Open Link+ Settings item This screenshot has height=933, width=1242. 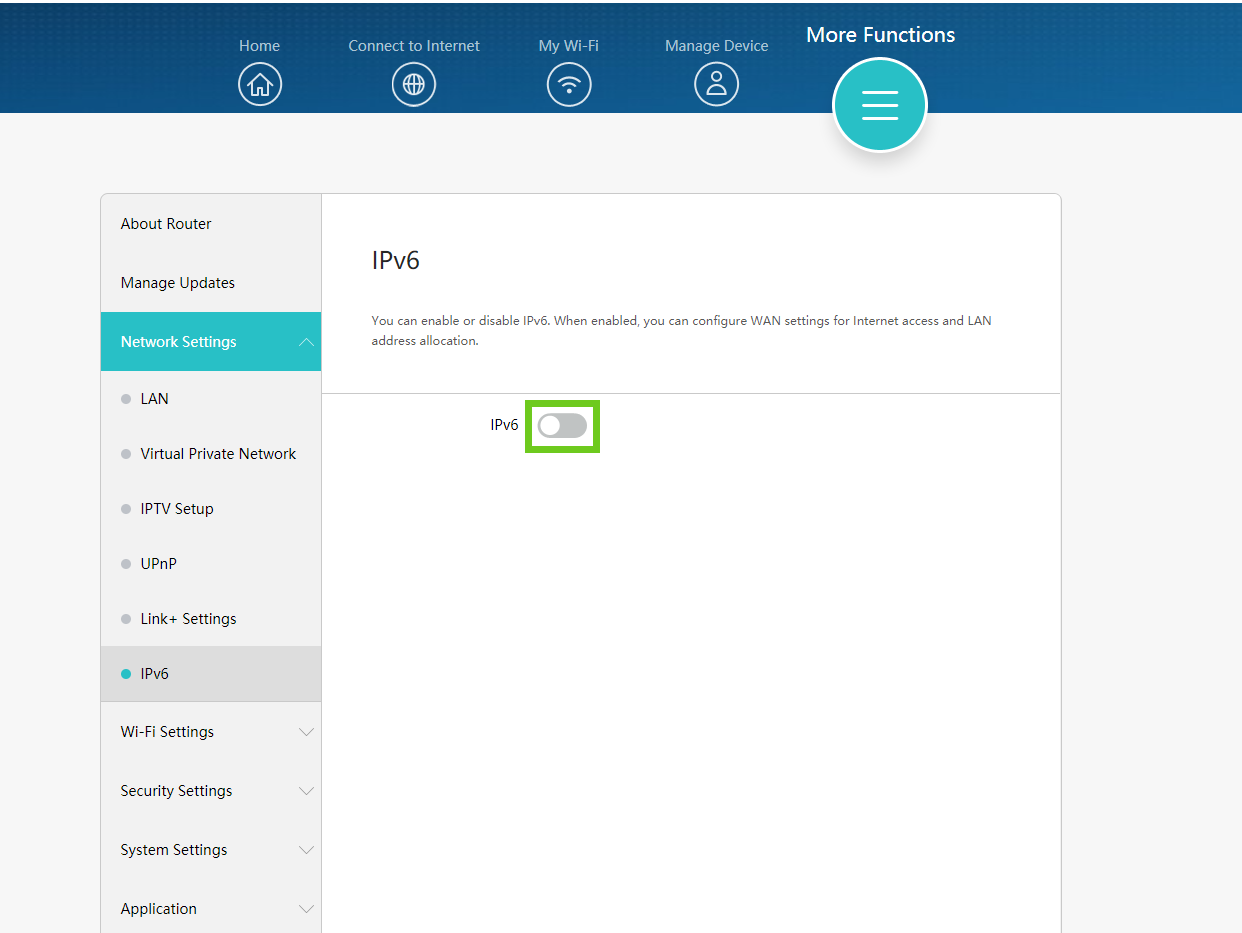tap(188, 619)
